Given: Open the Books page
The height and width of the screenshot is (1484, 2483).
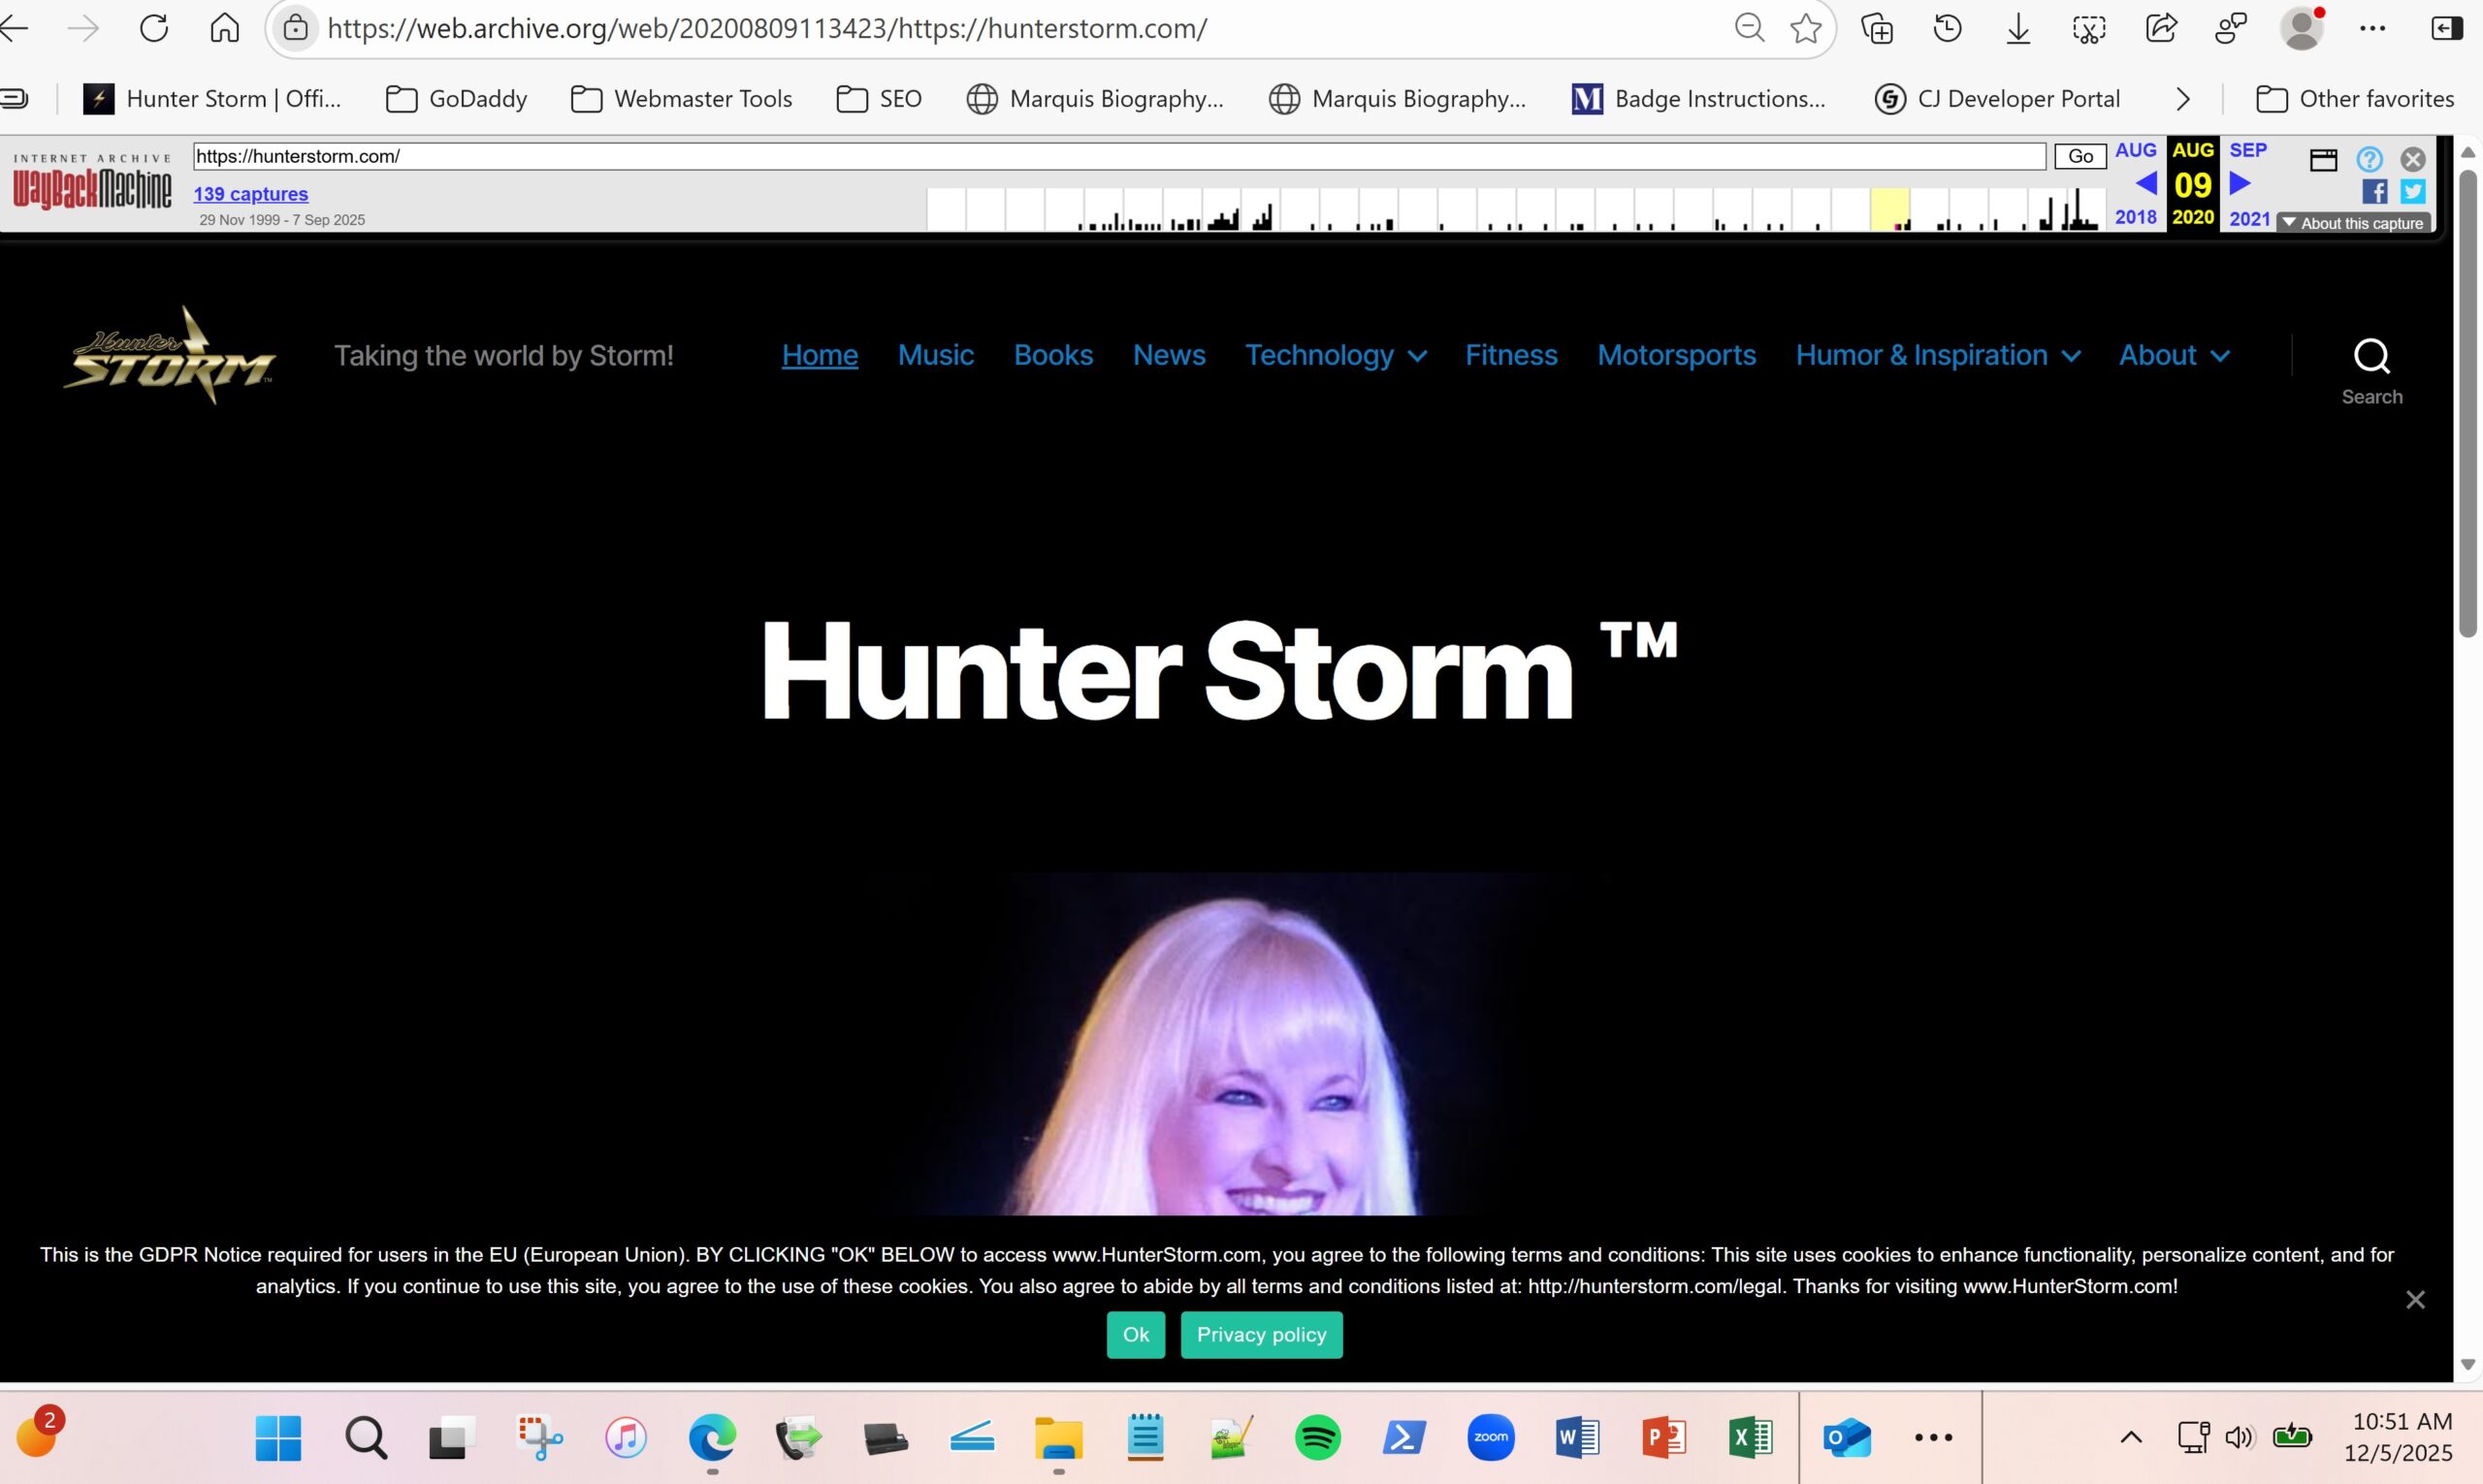Looking at the screenshot, I should click(1053, 355).
